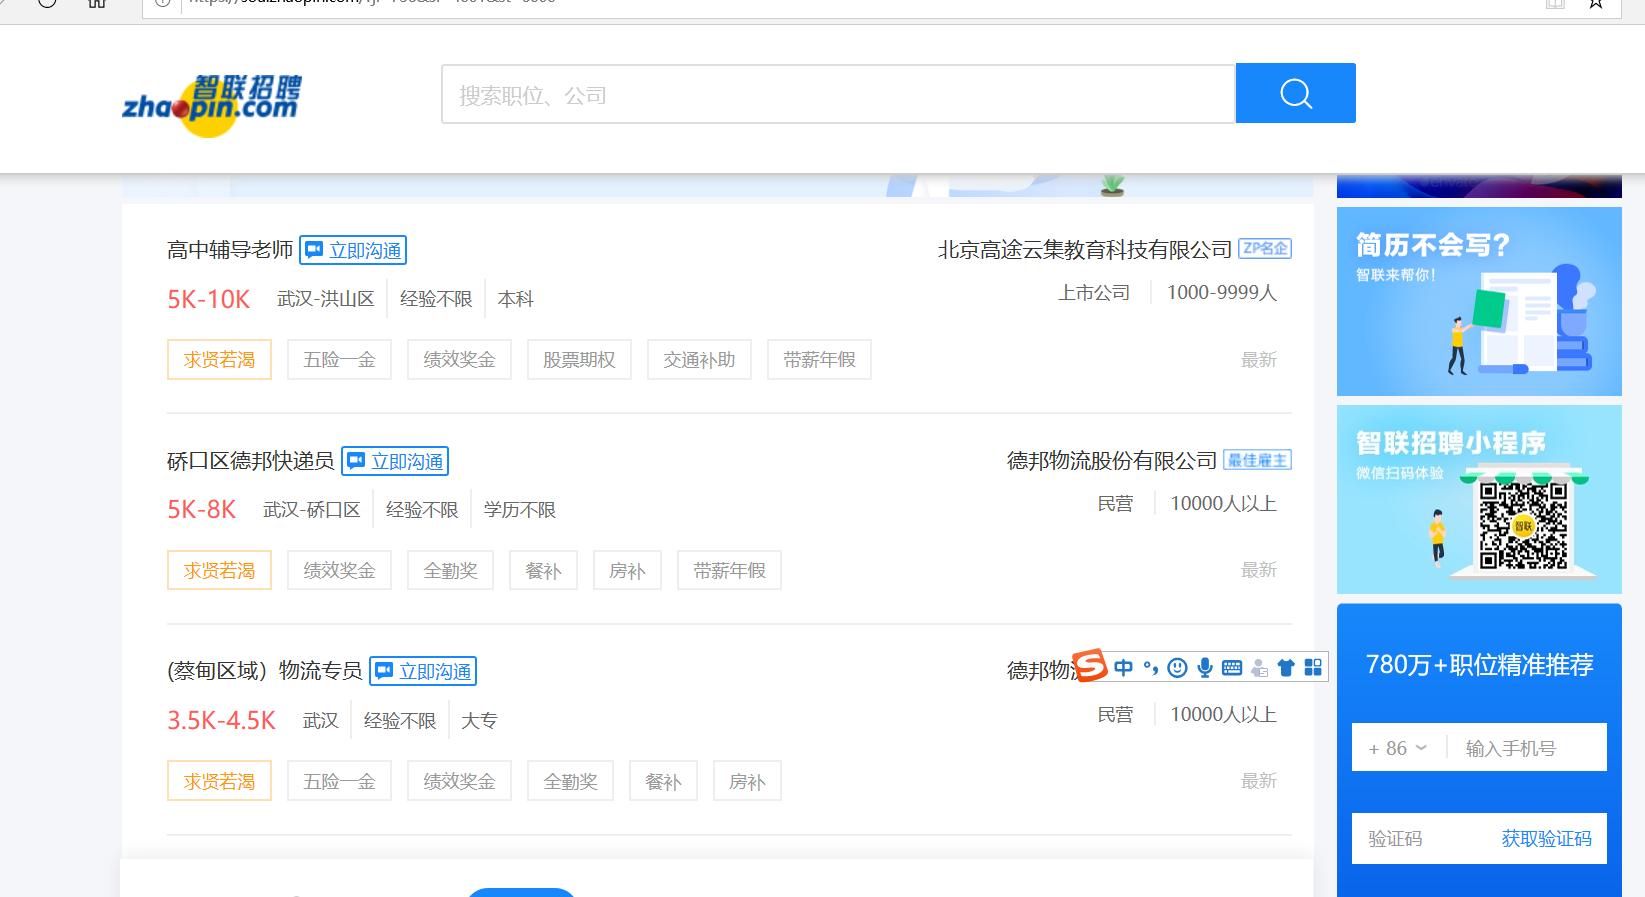Click the 3.5K-4.5K salary text
Viewport: 1645px width, 897px height.
tap(221, 720)
